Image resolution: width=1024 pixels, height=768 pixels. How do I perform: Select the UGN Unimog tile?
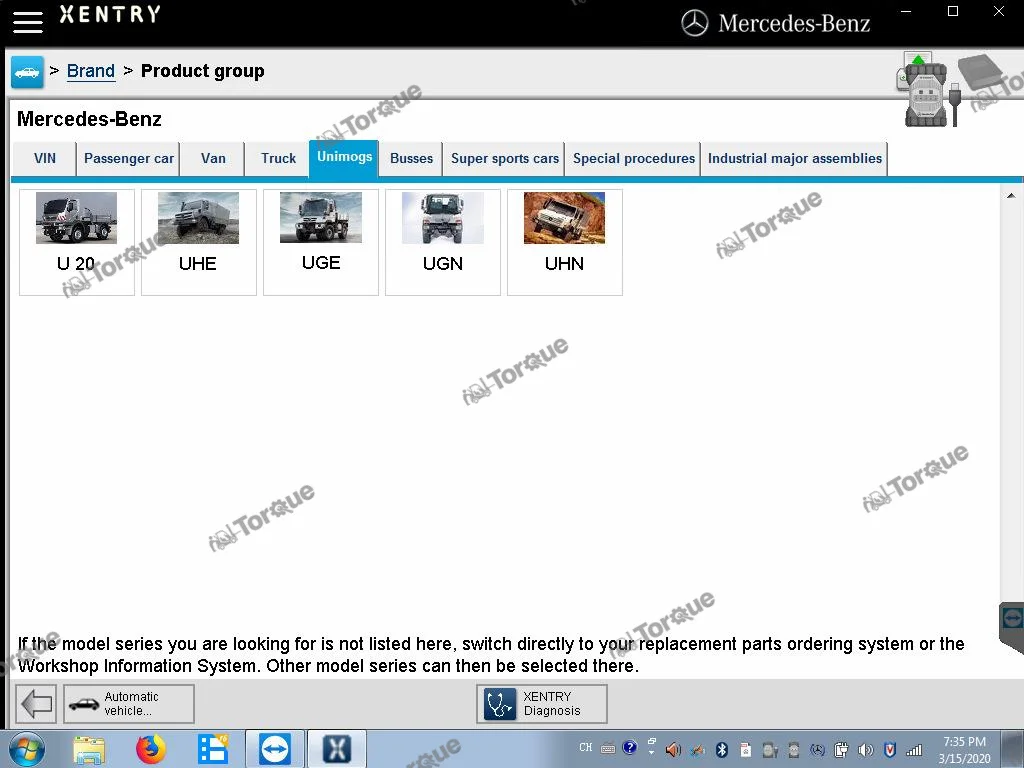443,242
